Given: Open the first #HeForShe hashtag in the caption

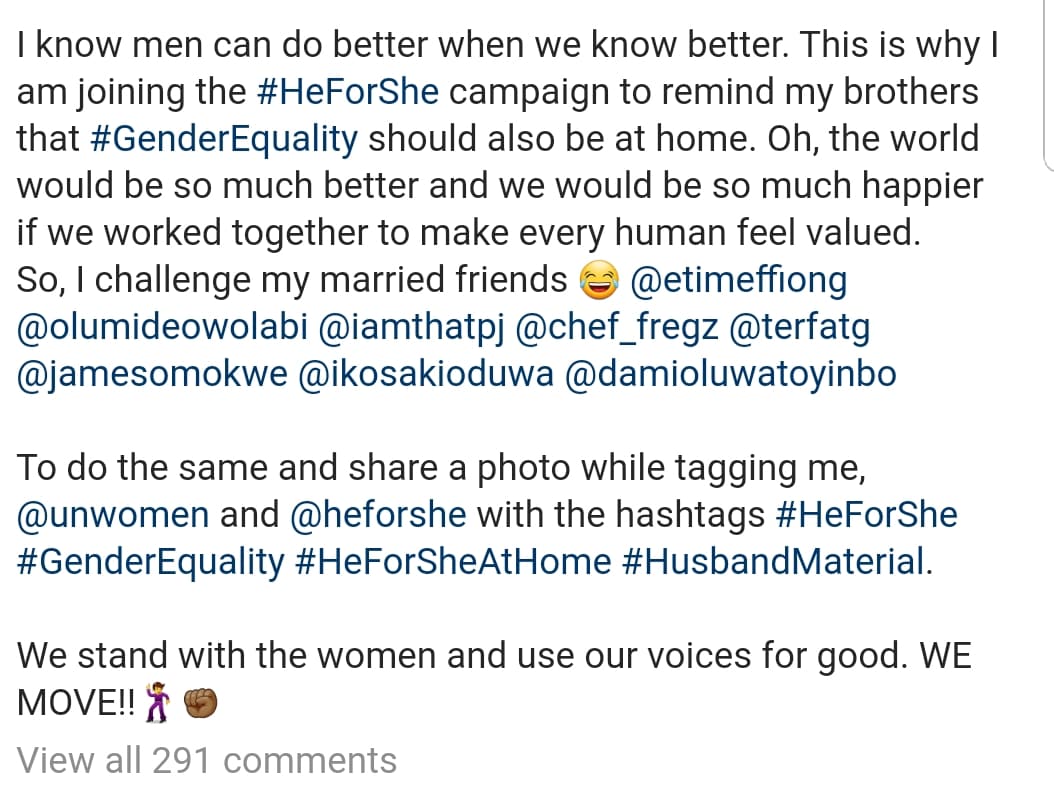Looking at the screenshot, I should [348, 92].
